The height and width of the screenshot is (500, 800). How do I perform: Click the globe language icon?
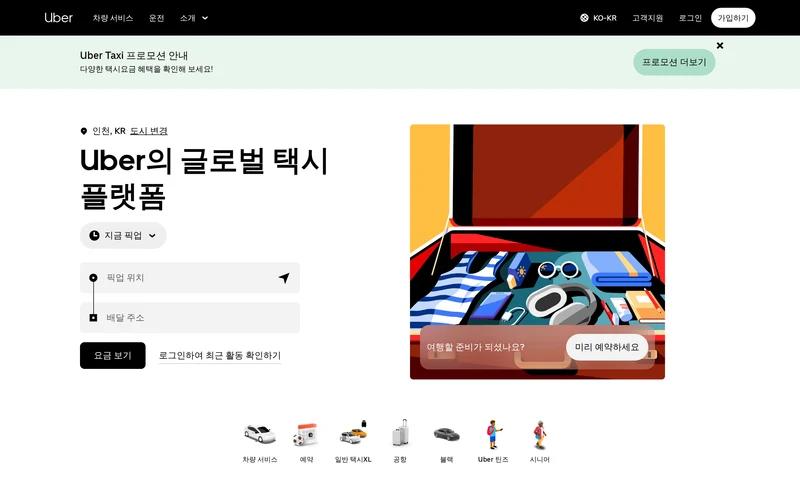tap(584, 18)
